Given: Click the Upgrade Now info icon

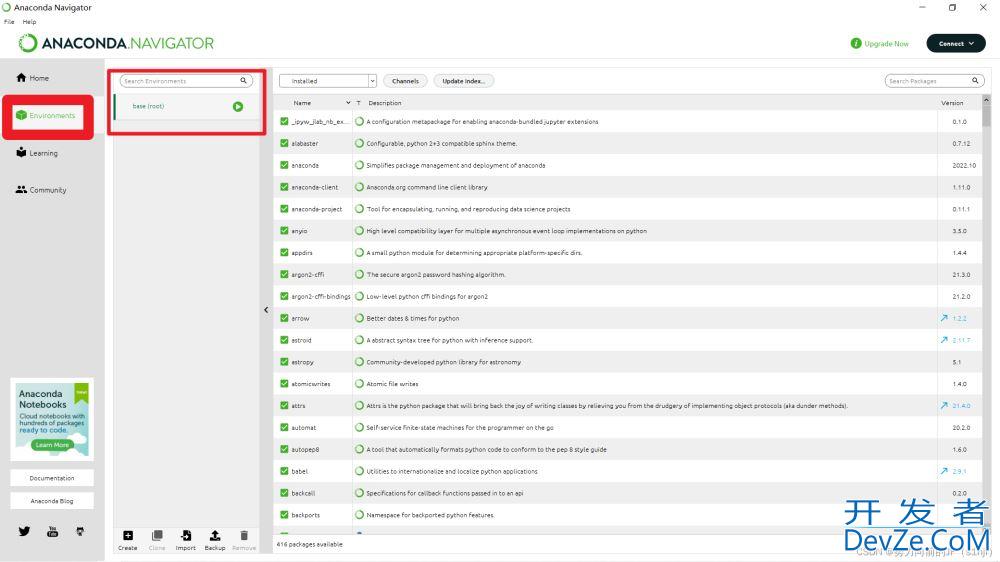Looking at the screenshot, I should tap(856, 43).
